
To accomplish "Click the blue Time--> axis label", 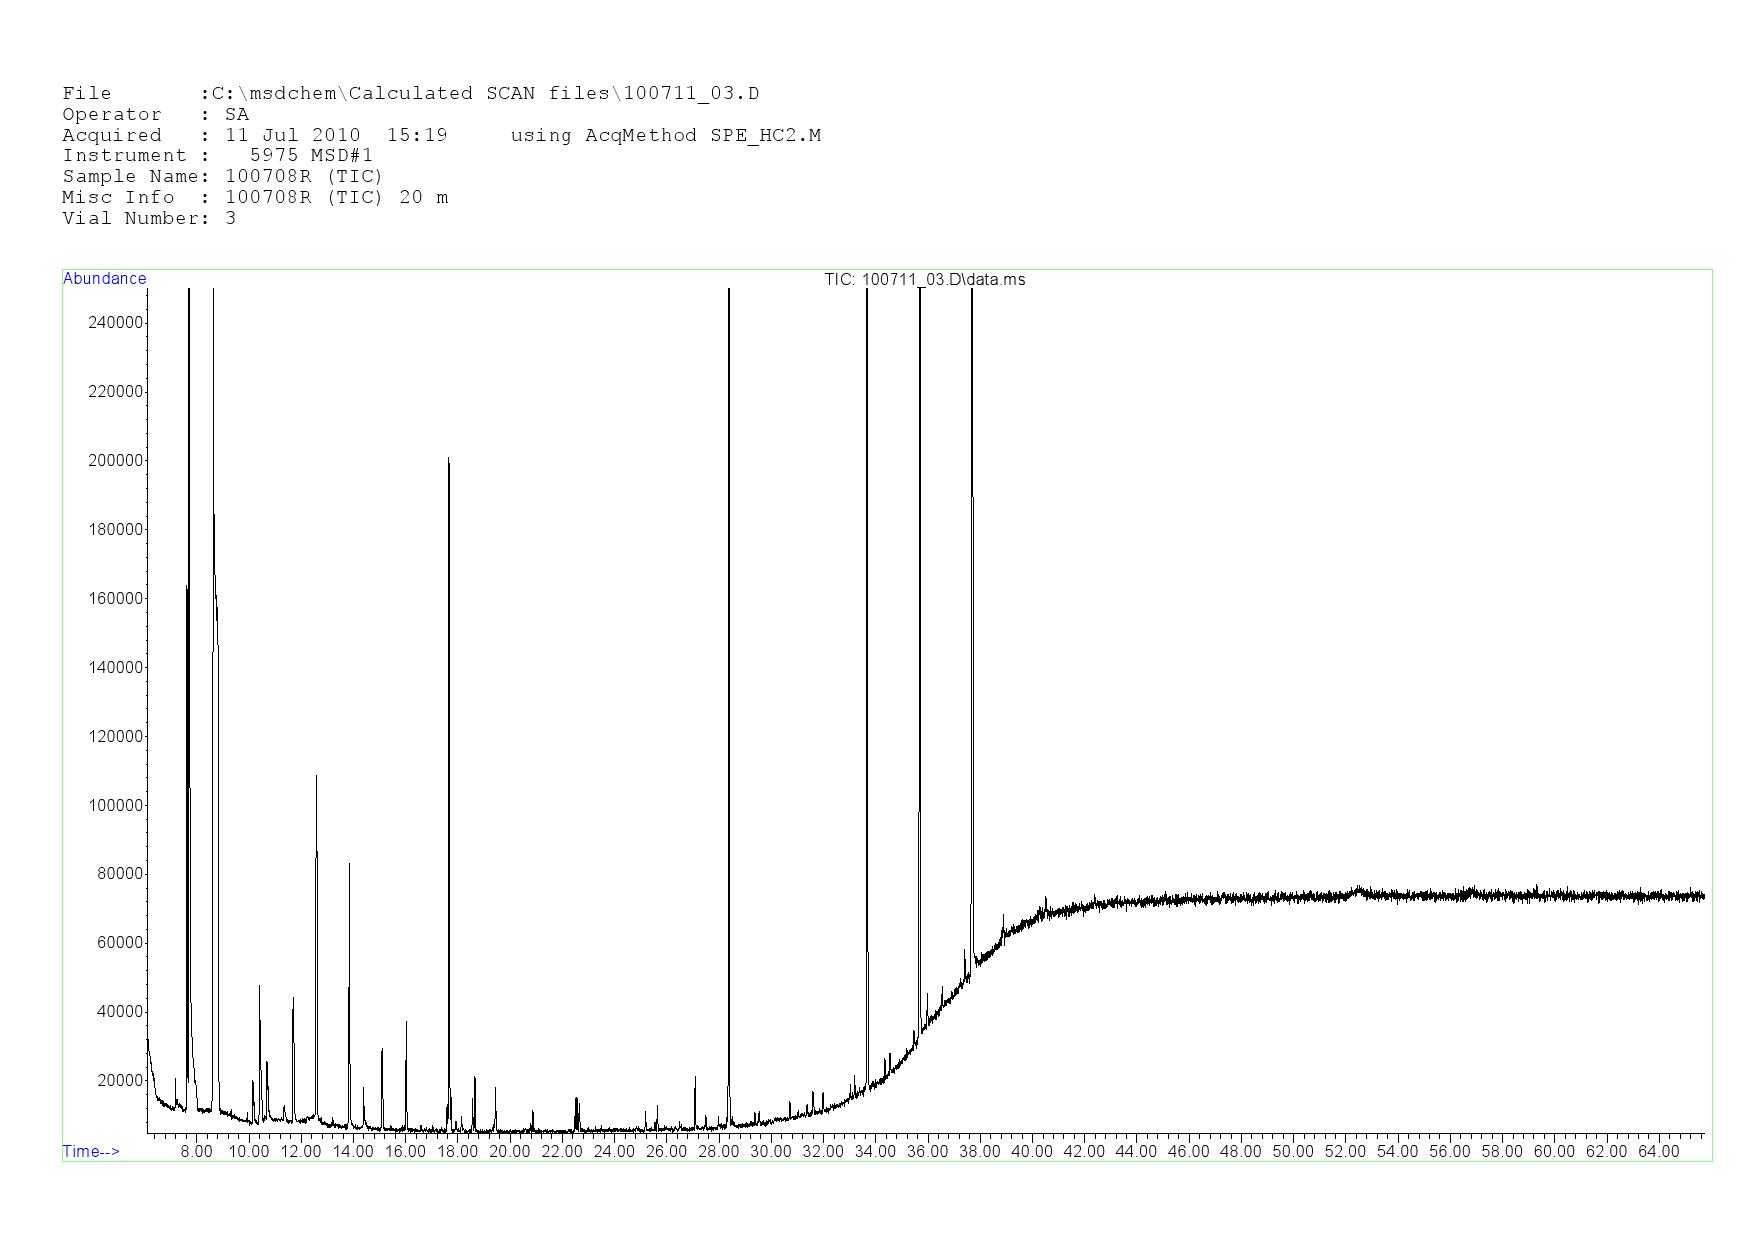I will point(91,1151).
